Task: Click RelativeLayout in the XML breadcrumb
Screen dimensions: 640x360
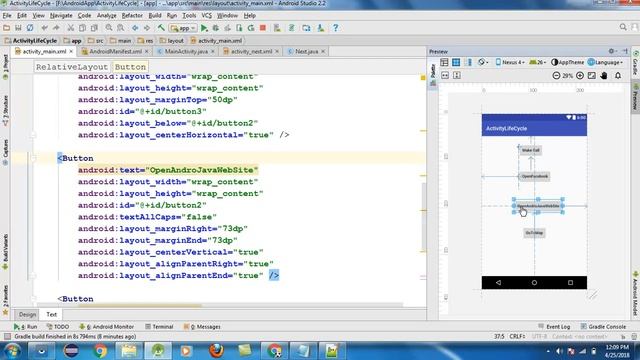Action: [x=72, y=67]
